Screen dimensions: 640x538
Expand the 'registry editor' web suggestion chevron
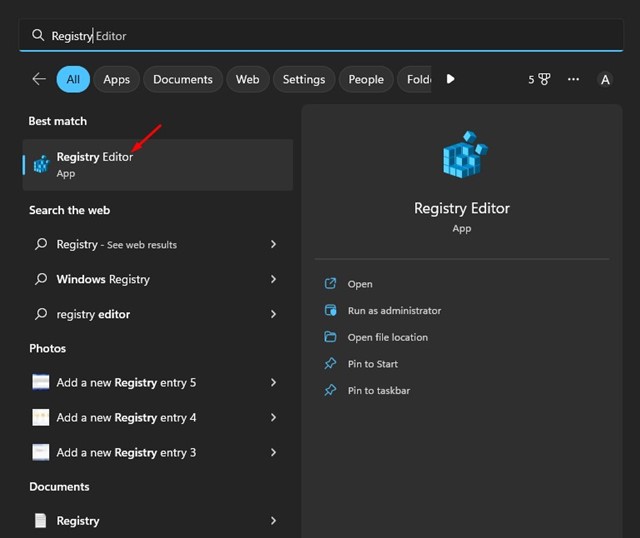tap(274, 314)
